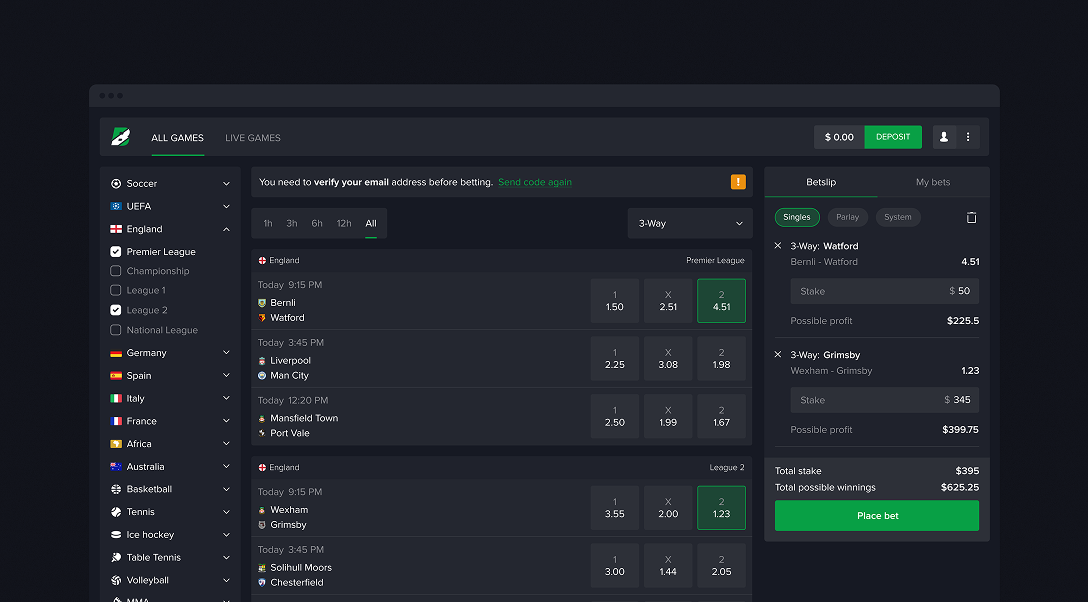Expand the Germany leagues list
The image size is (1088, 602).
click(226, 353)
